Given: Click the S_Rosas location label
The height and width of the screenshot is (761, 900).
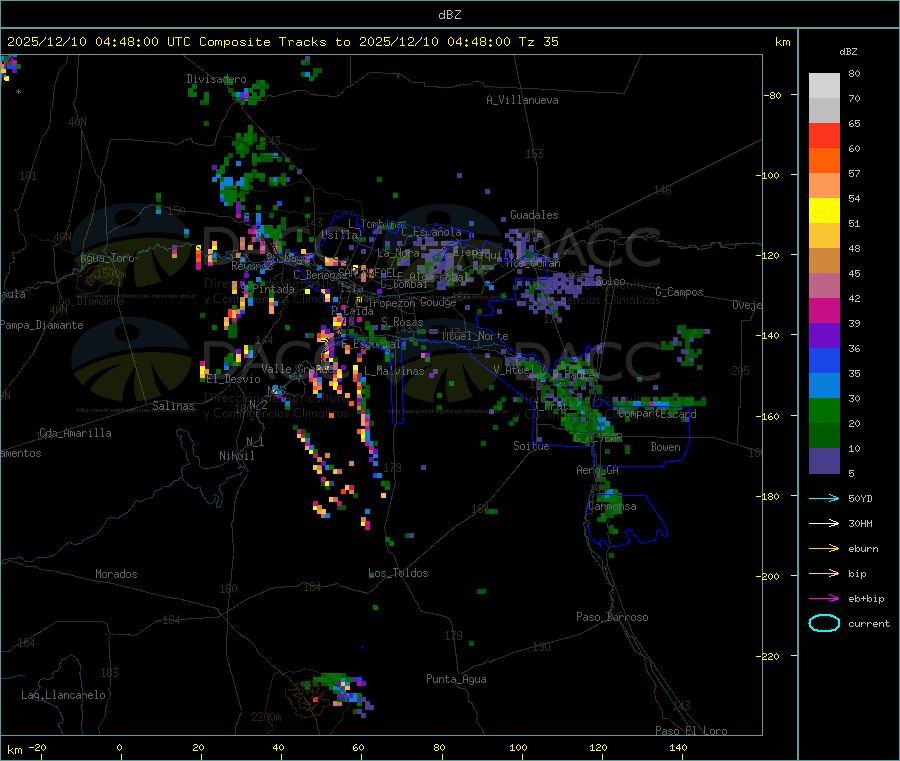Looking at the screenshot, I should (402, 322).
